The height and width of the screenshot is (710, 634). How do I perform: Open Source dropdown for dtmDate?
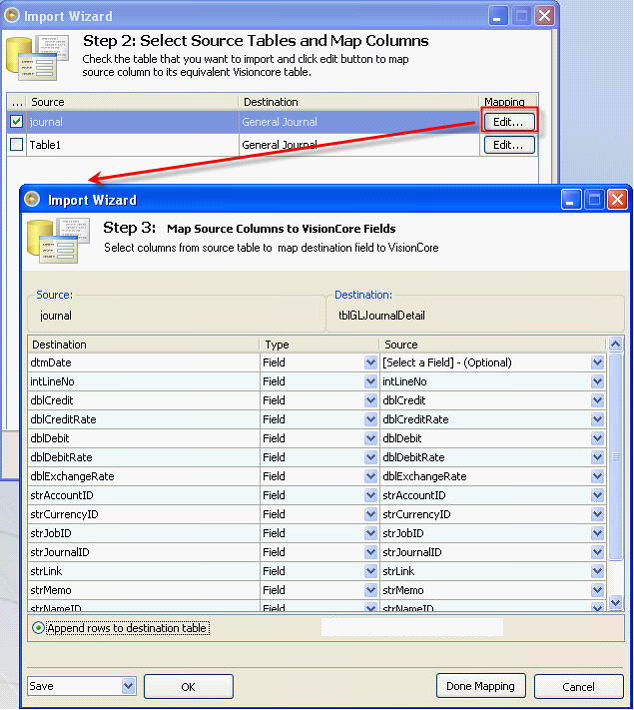coord(597,363)
